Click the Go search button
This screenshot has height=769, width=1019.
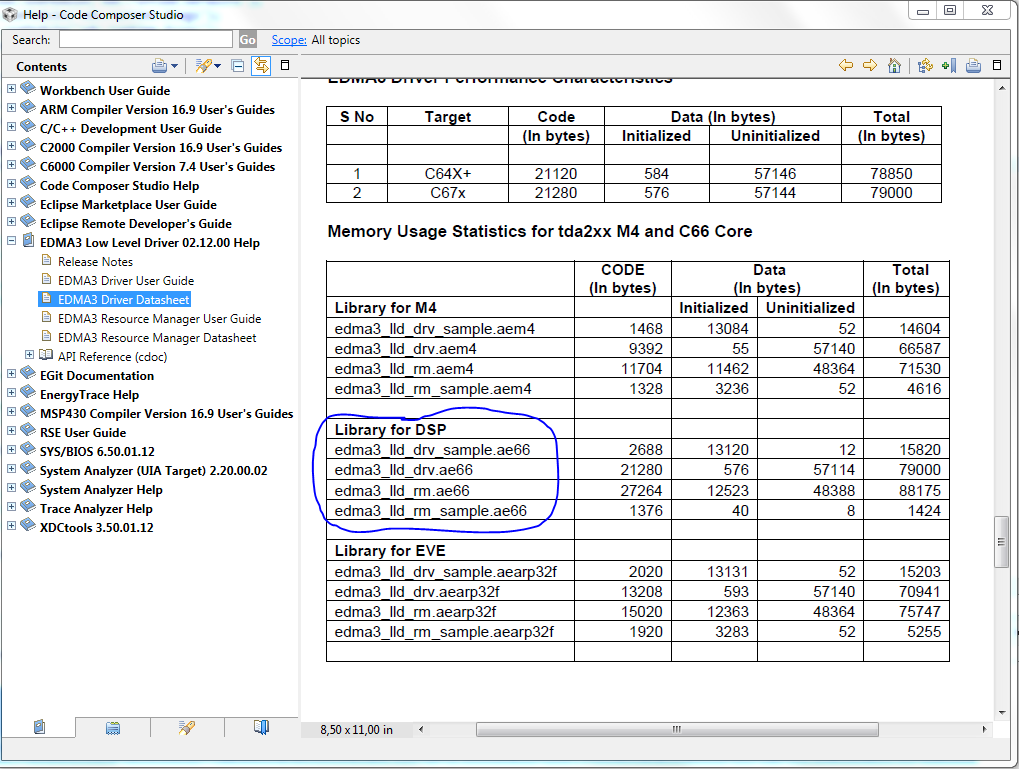(246, 39)
